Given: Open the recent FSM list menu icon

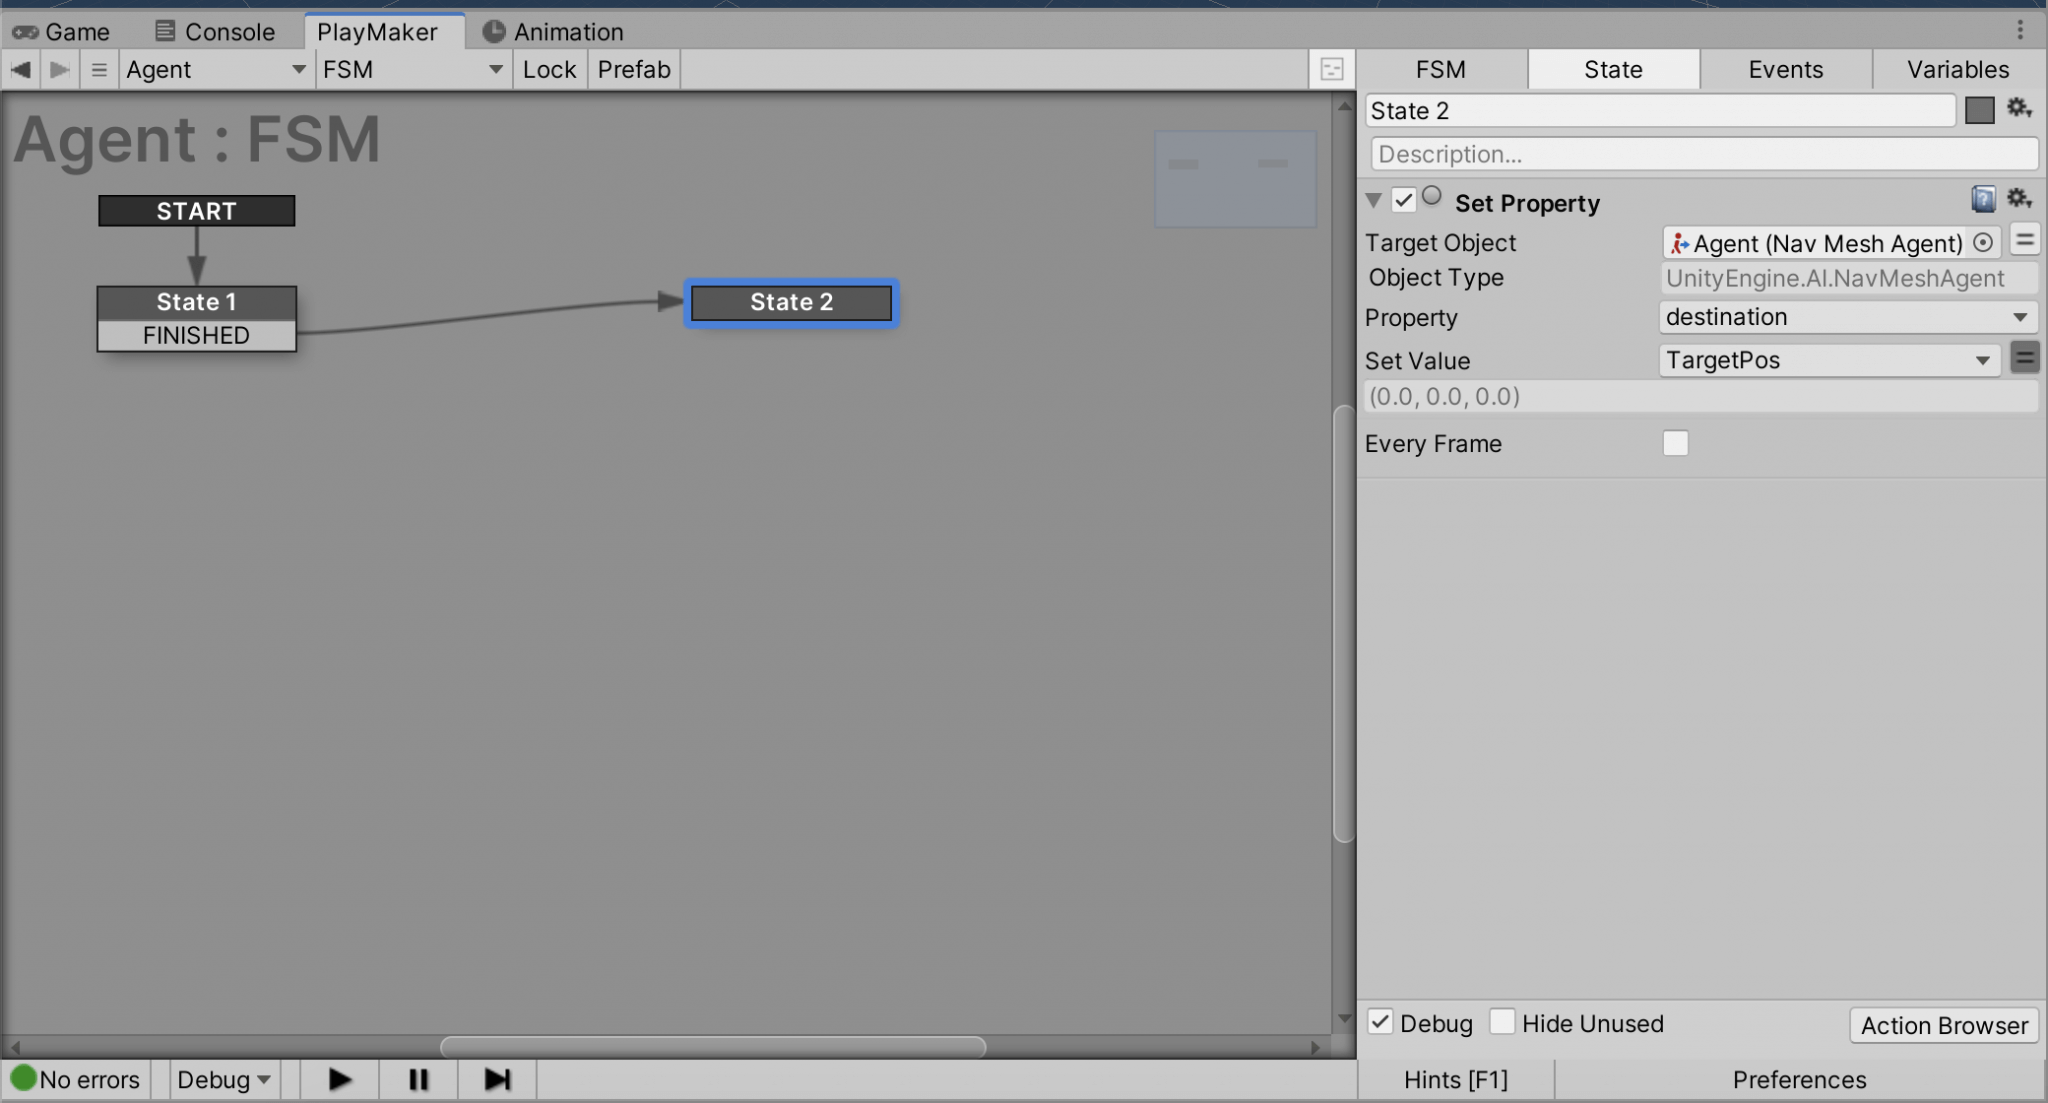Looking at the screenshot, I should (98, 70).
